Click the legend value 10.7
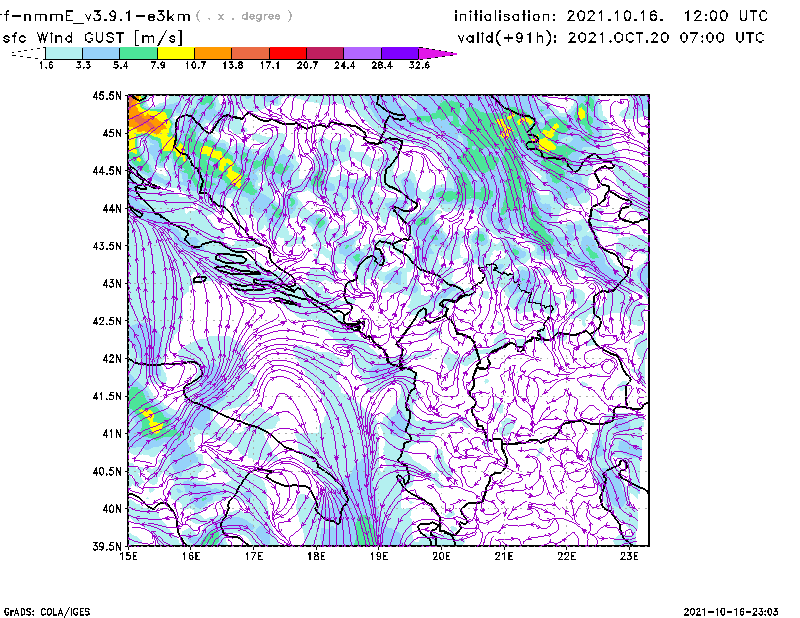 pos(195,65)
